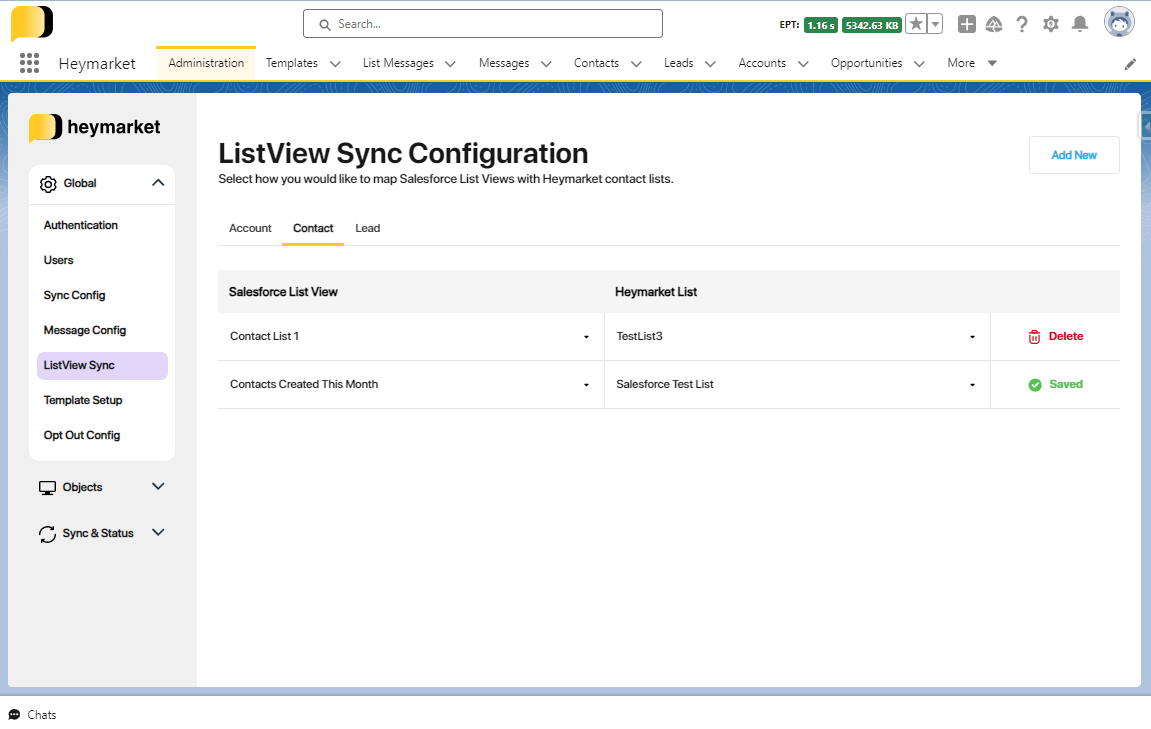Screen dimensions: 1151x729
Task: Select ListView Sync in the sidebar
Action: click(102, 366)
